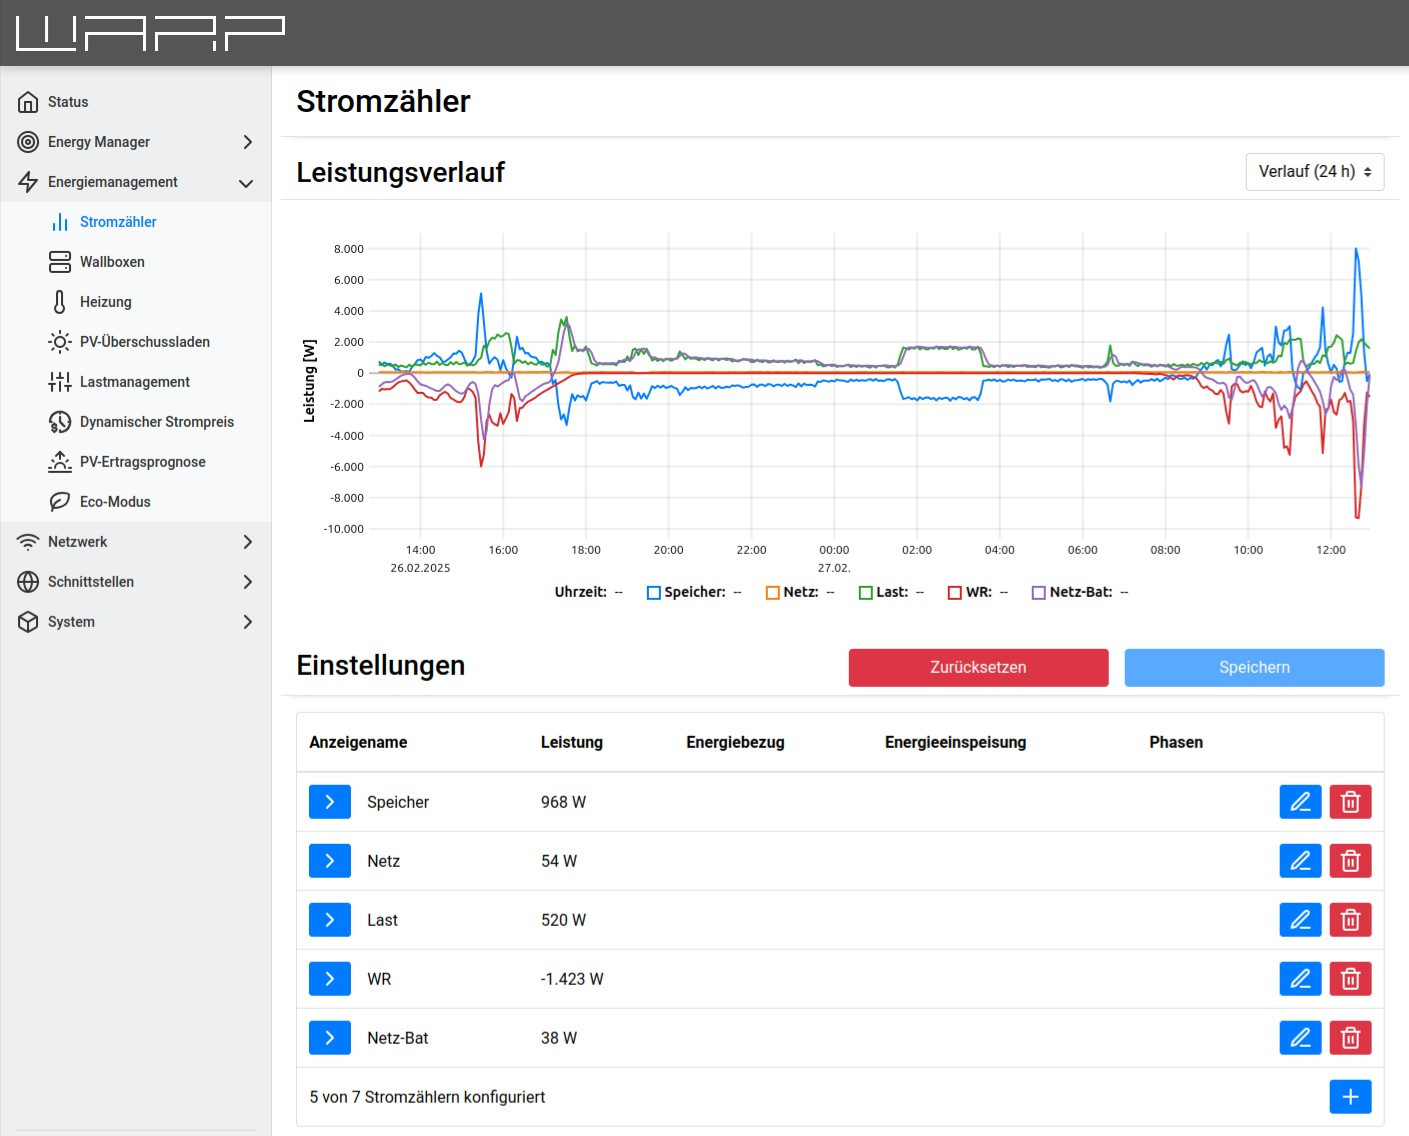Click the pencil edit icon for Speicher
Image resolution: width=1409 pixels, height=1136 pixels.
point(1300,802)
